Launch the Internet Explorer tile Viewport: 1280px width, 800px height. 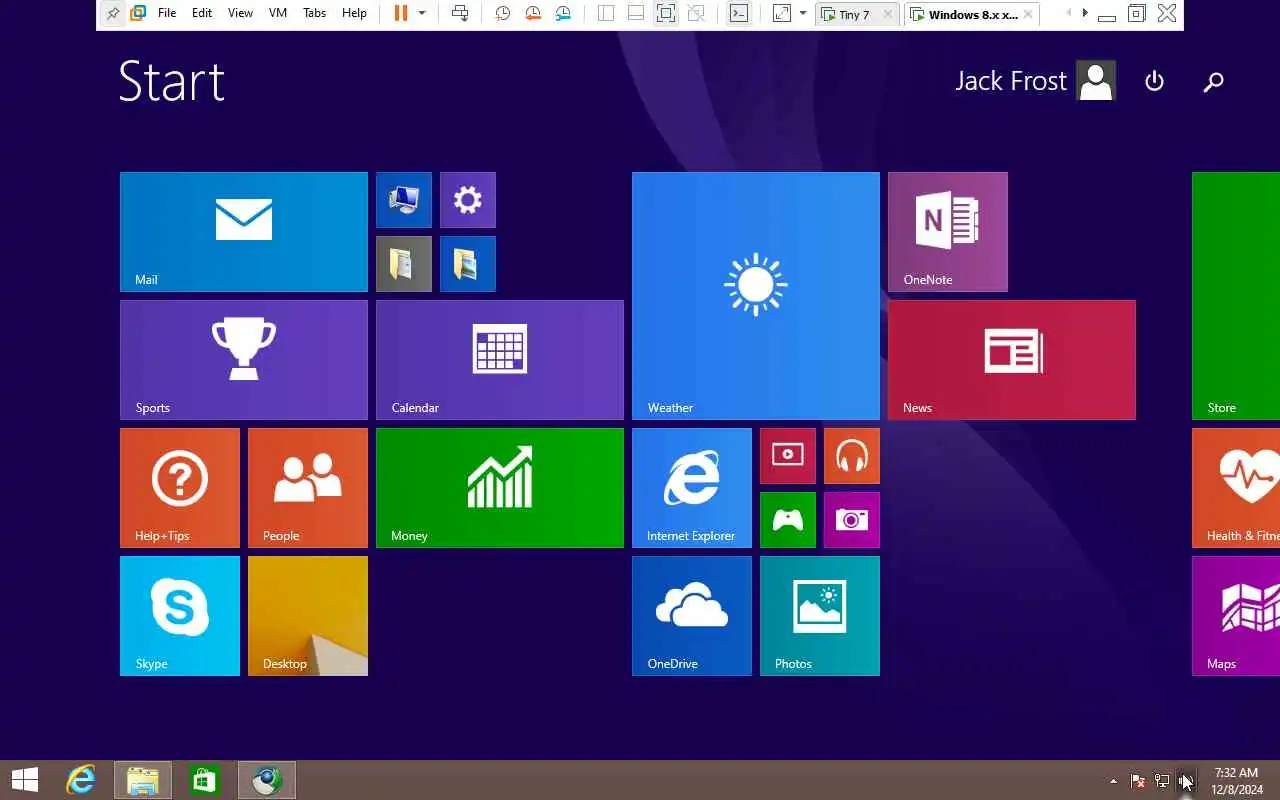(x=692, y=488)
